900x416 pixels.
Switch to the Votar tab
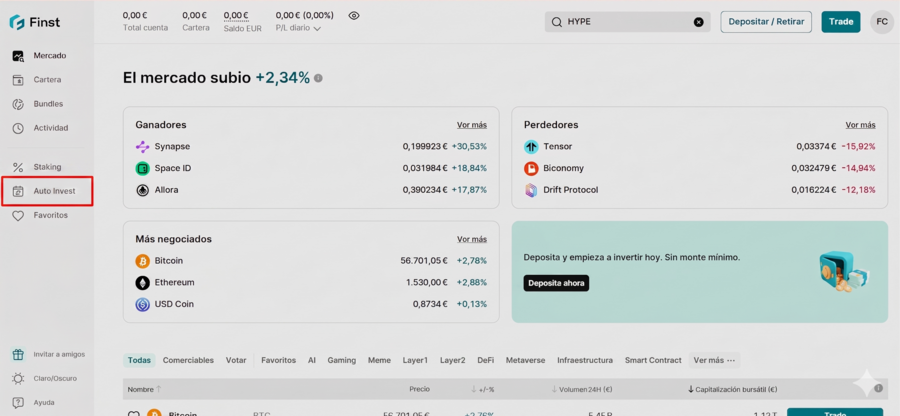tap(236, 360)
